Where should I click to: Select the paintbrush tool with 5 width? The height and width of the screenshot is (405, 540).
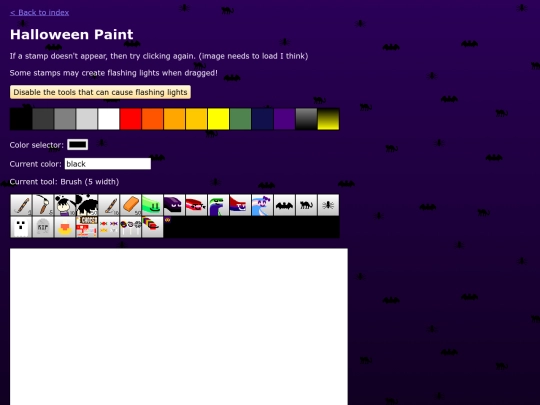click(43, 205)
